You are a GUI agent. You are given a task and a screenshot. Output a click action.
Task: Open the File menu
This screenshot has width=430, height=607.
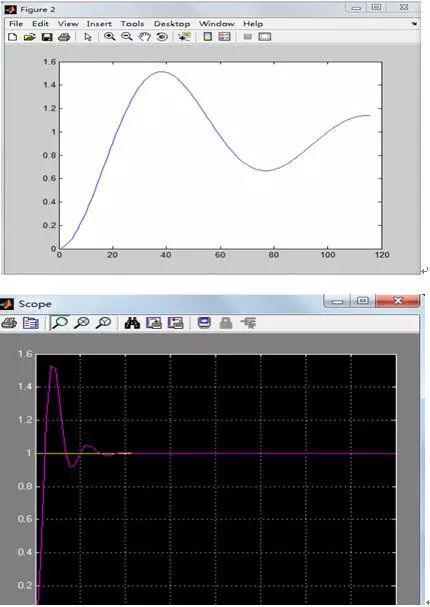click(16, 24)
